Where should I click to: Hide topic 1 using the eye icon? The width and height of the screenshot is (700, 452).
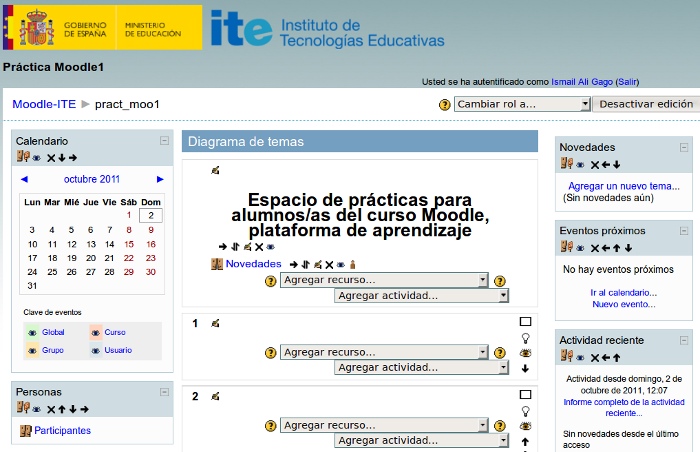point(525,354)
